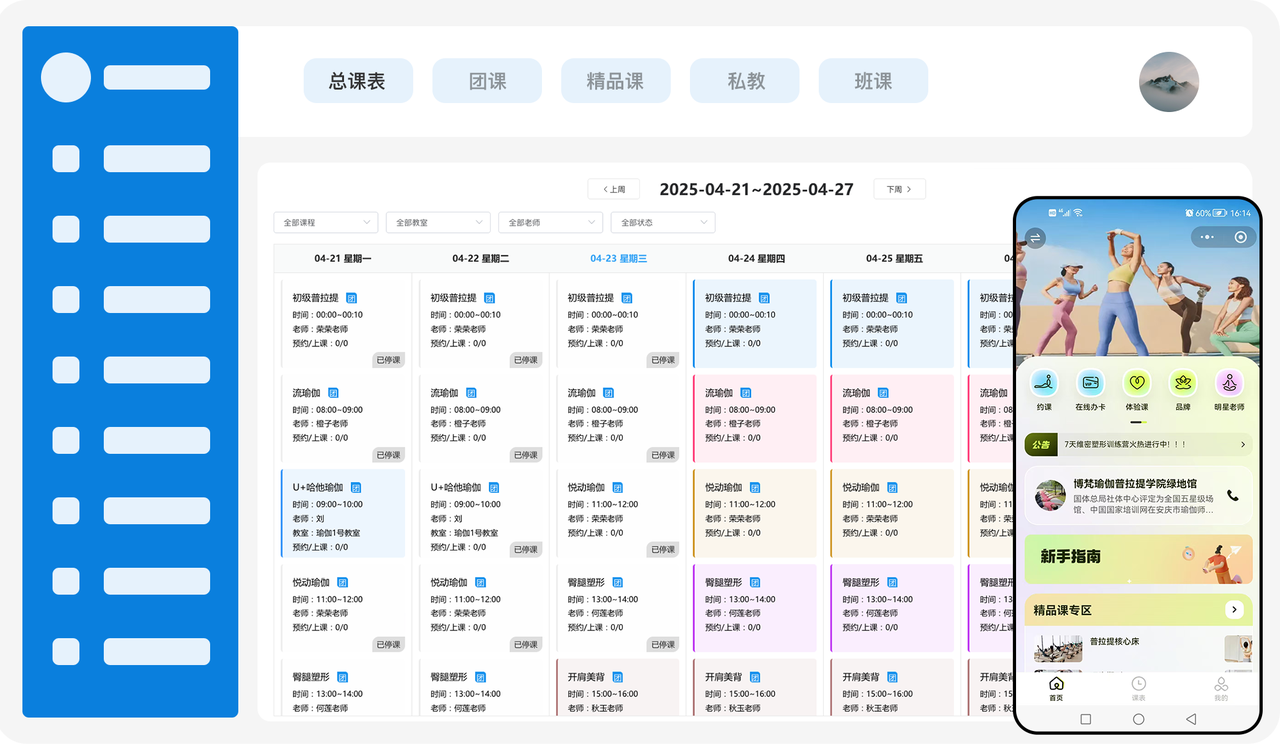Click the switch arrows icon on phone banner

pyautogui.click(x=1035, y=238)
